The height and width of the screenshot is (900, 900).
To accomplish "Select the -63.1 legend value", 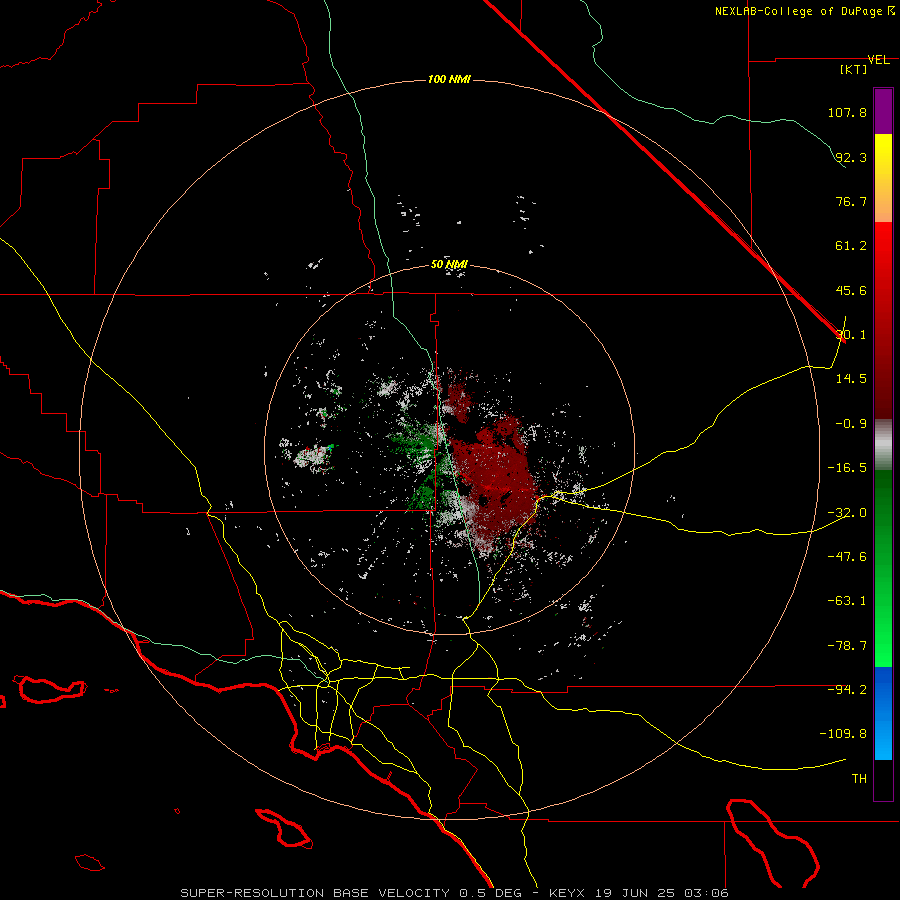I will coord(847,601).
